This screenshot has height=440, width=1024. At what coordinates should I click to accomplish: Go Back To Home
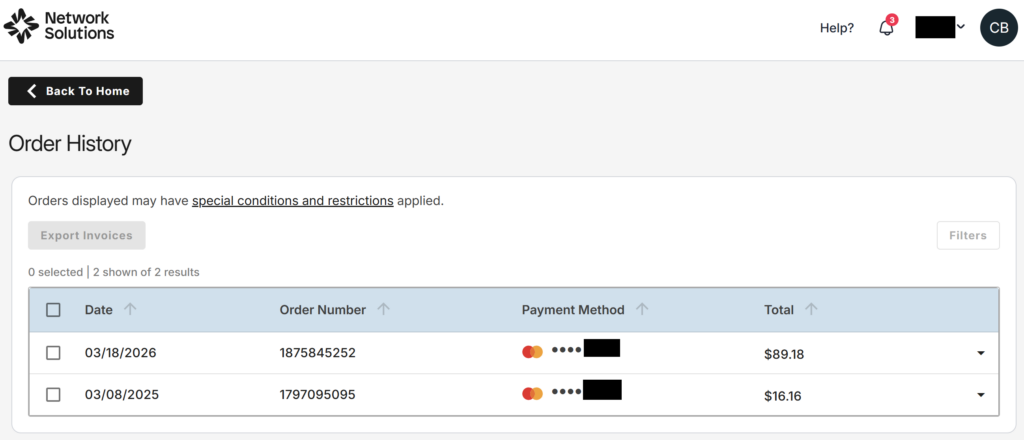click(76, 91)
